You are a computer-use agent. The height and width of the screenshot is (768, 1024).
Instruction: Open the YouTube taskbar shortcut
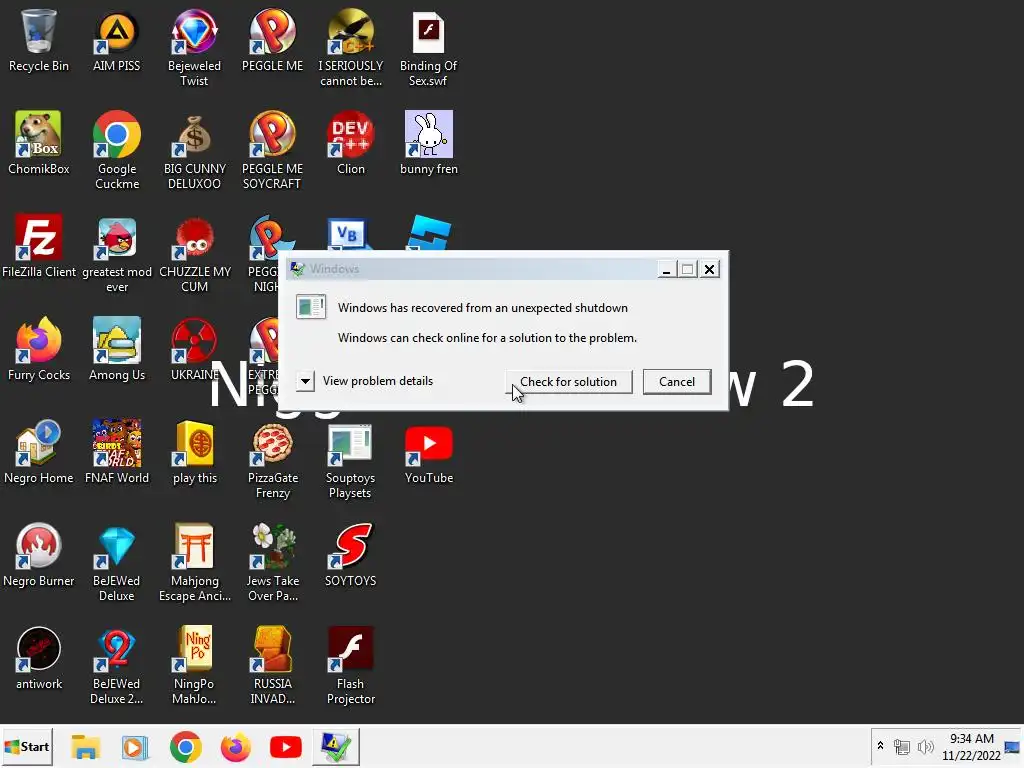pos(285,746)
